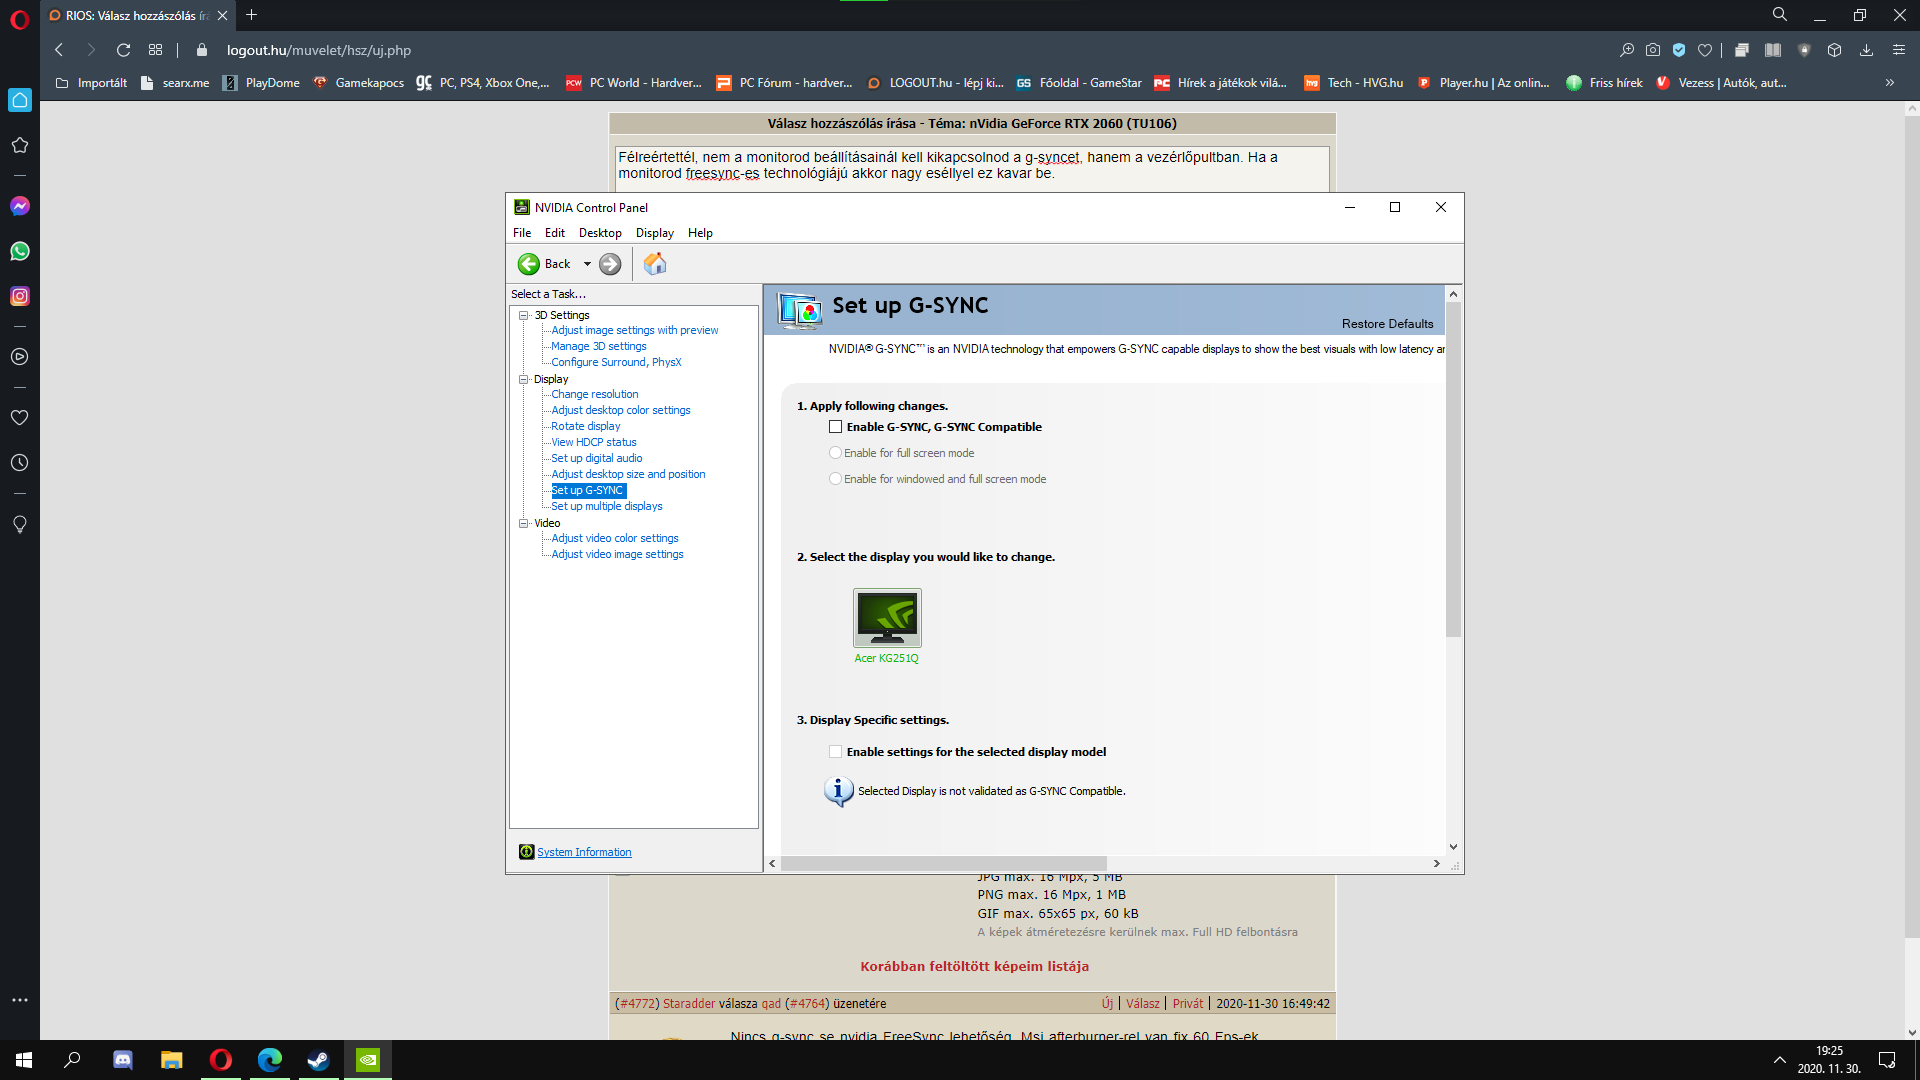Open Opera sidebar Player icon
The height and width of the screenshot is (1080, 1920).
pos(20,357)
